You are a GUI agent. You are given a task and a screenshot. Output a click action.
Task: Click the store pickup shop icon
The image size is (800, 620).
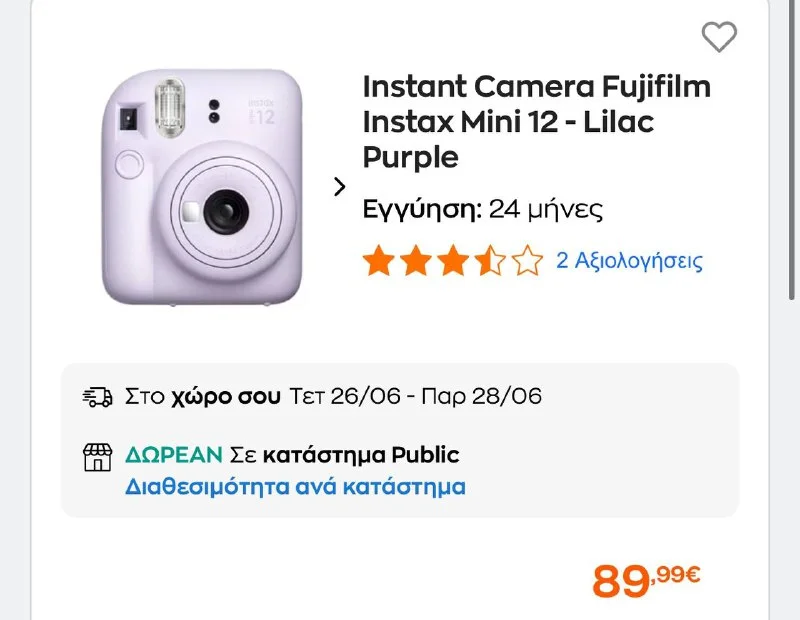(x=97, y=457)
